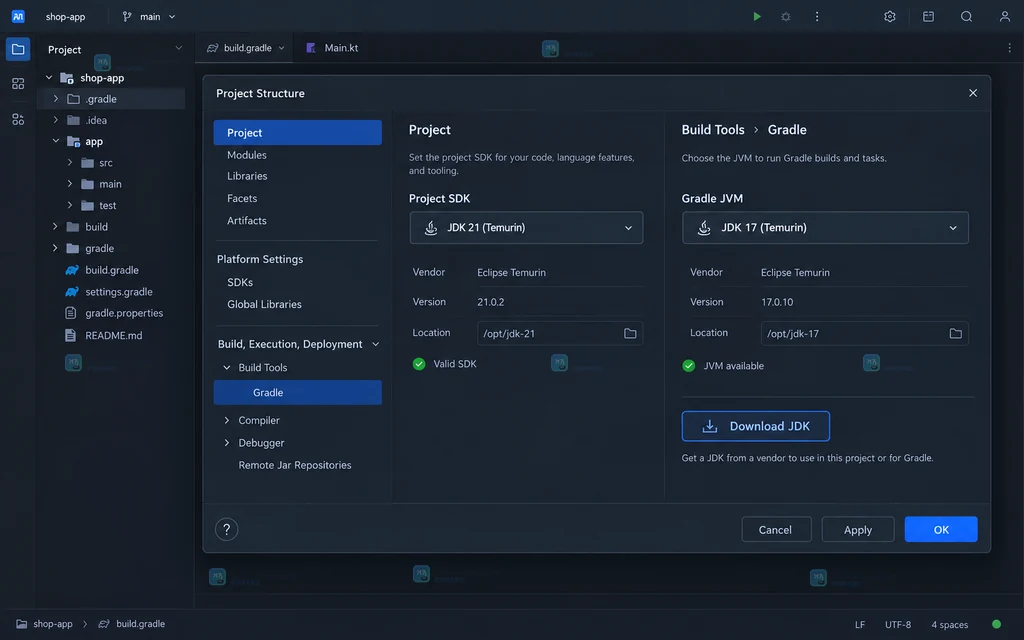This screenshot has height=640, width=1024.
Task: Click the Run (play) icon
Action: coord(757,16)
